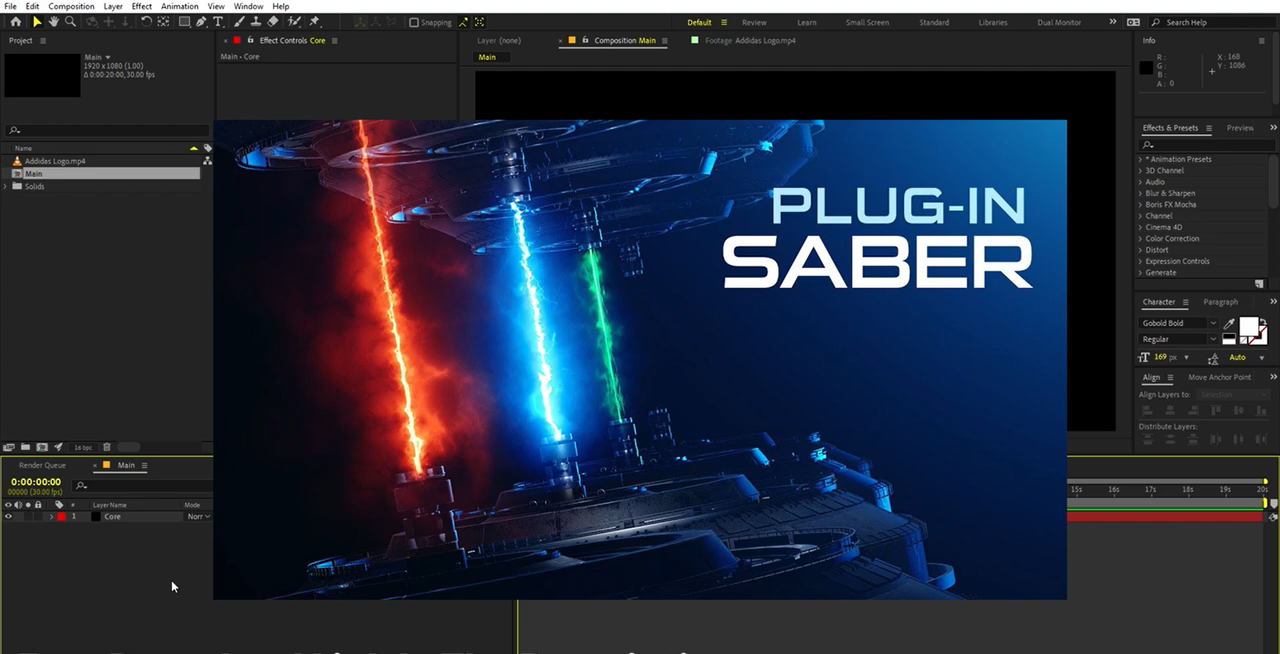Create a new composition from Project panel
The width and height of the screenshot is (1280, 654).
[42, 447]
